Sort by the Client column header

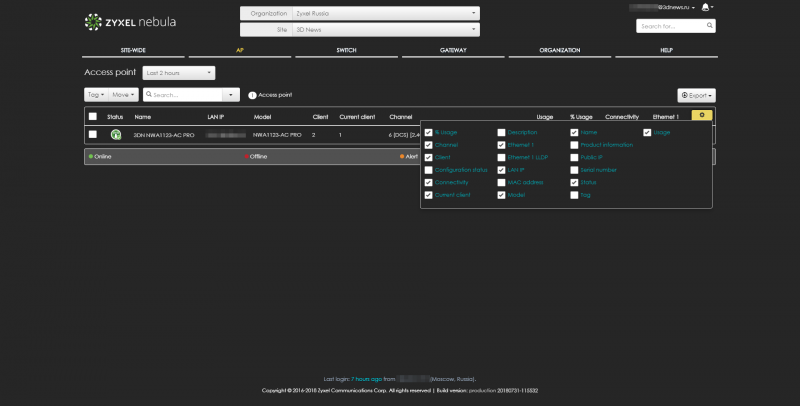(x=320, y=117)
